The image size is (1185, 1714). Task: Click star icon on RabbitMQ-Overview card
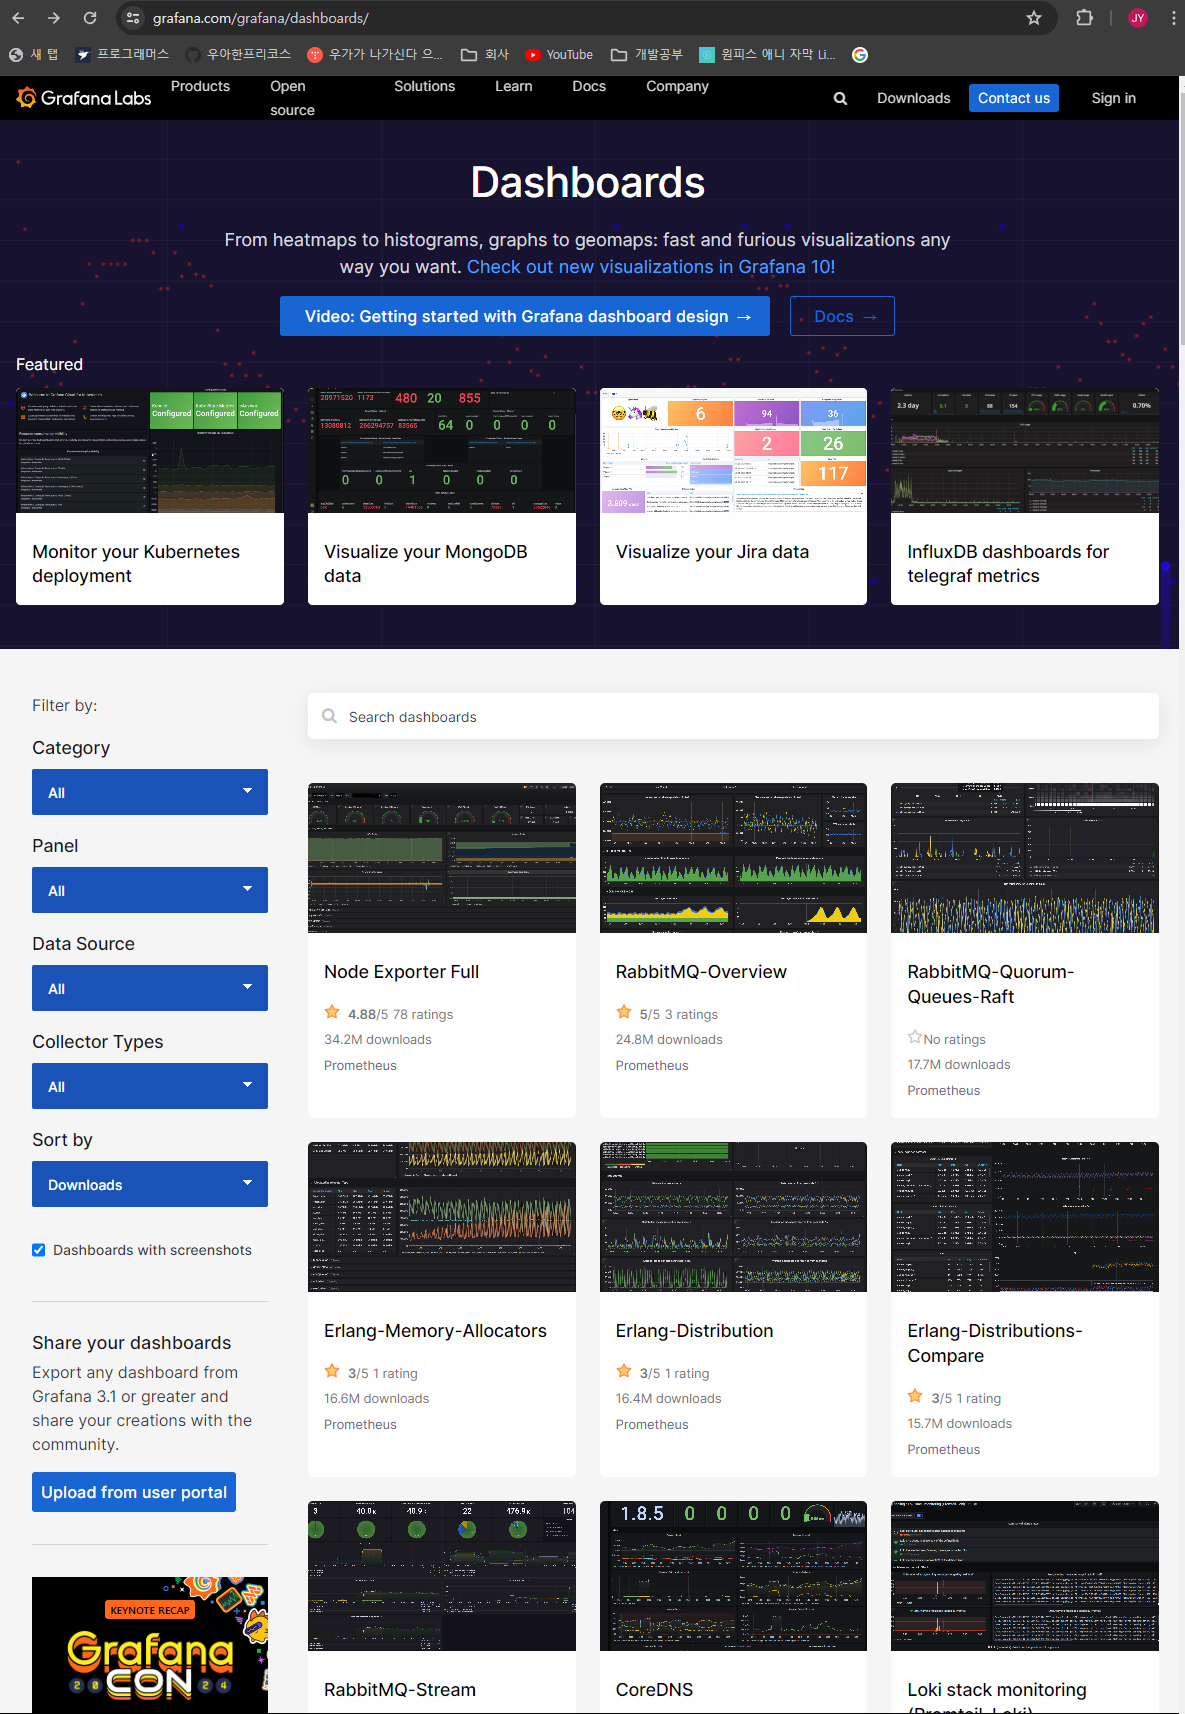point(624,1012)
